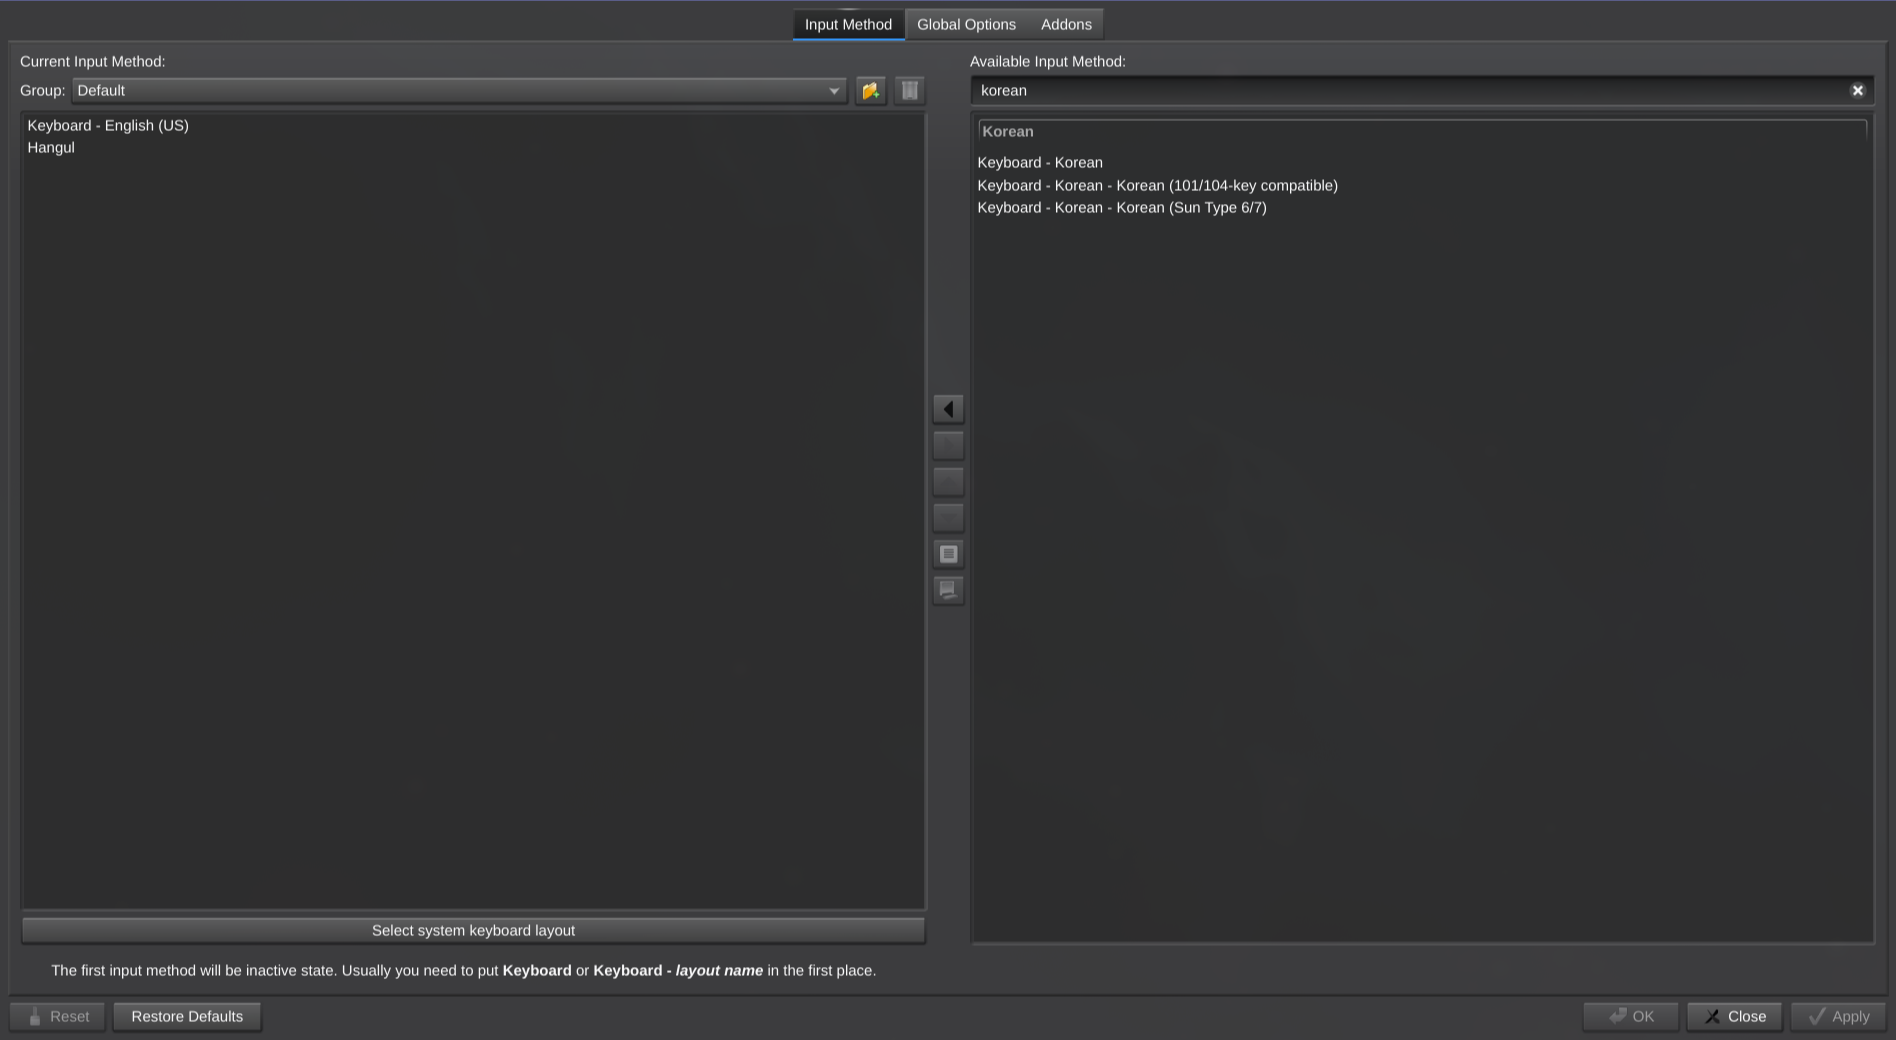Click the delete group trash icon
The width and height of the screenshot is (1896, 1040).
tap(909, 91)
